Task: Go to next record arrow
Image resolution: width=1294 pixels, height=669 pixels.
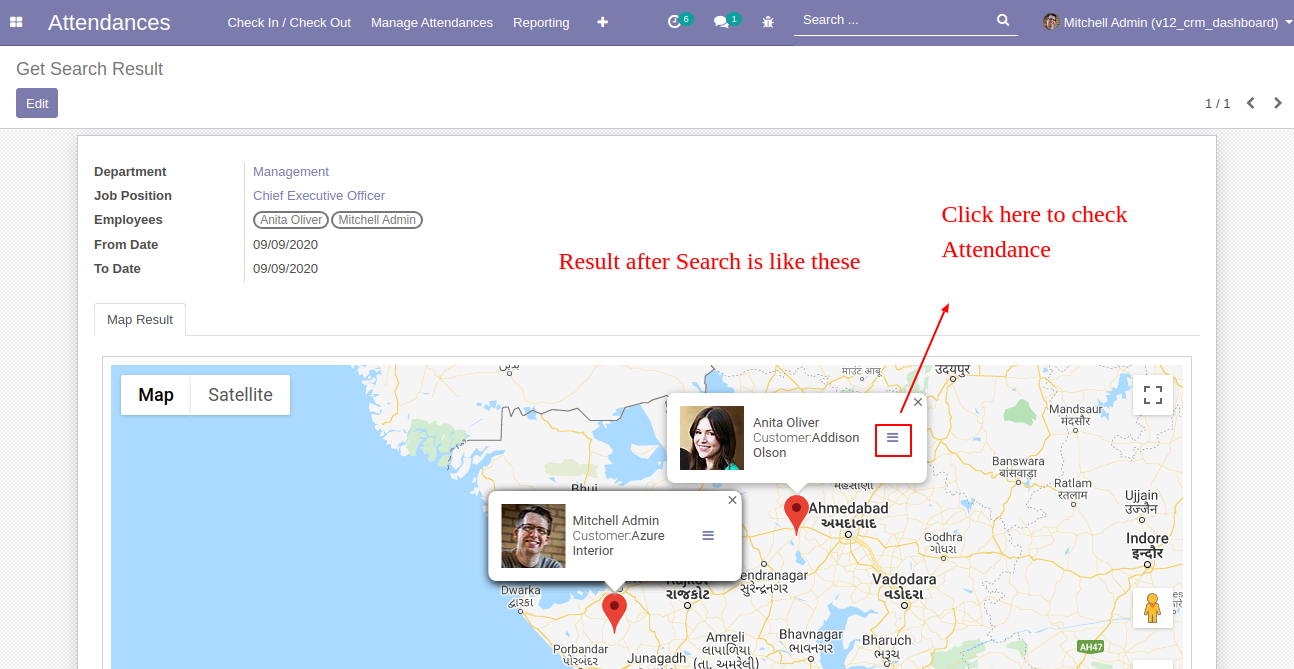Action: (x=1277, y=103)
